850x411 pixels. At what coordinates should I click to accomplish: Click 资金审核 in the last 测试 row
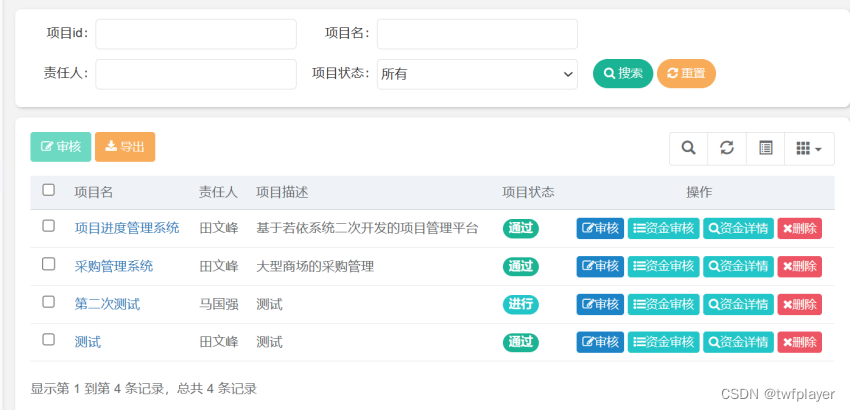click(x=664, y=342)
